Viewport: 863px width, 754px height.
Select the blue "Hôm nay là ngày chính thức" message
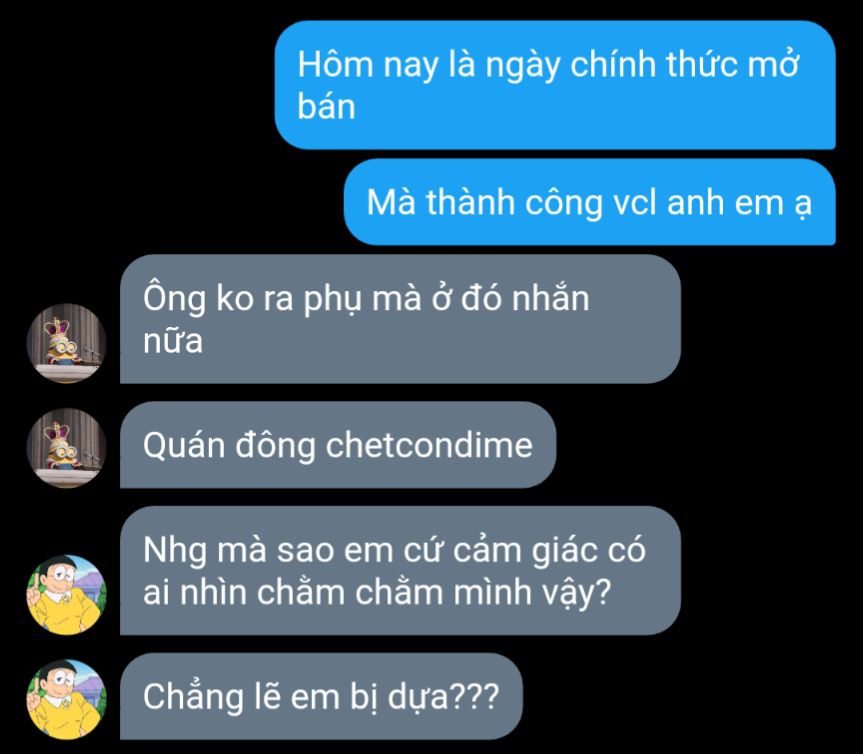click(x=555, y=85)
